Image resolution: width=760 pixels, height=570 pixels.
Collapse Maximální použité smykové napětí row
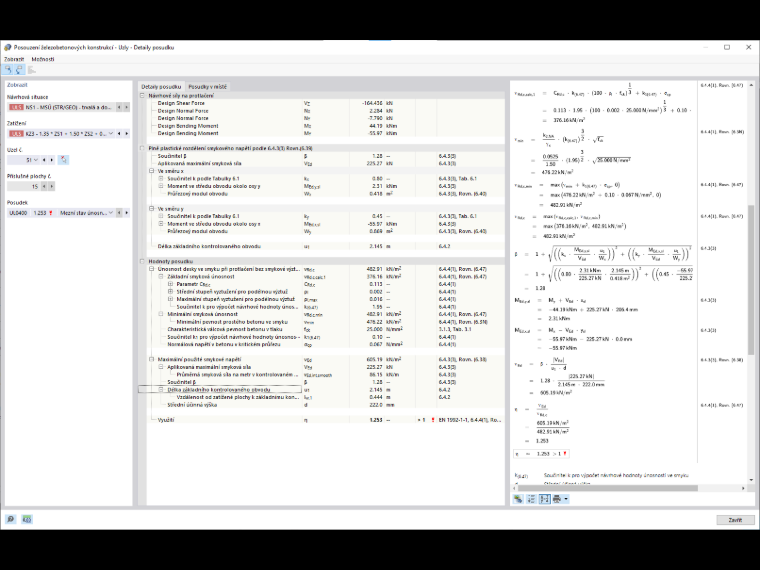[152, 360]
